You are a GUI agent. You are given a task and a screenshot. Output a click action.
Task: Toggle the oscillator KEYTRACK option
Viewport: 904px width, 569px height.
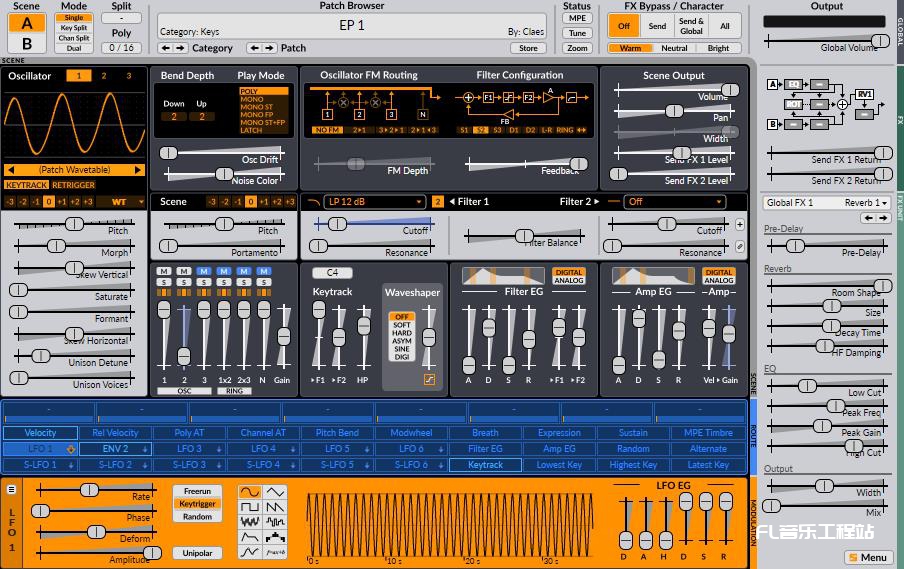27,185
